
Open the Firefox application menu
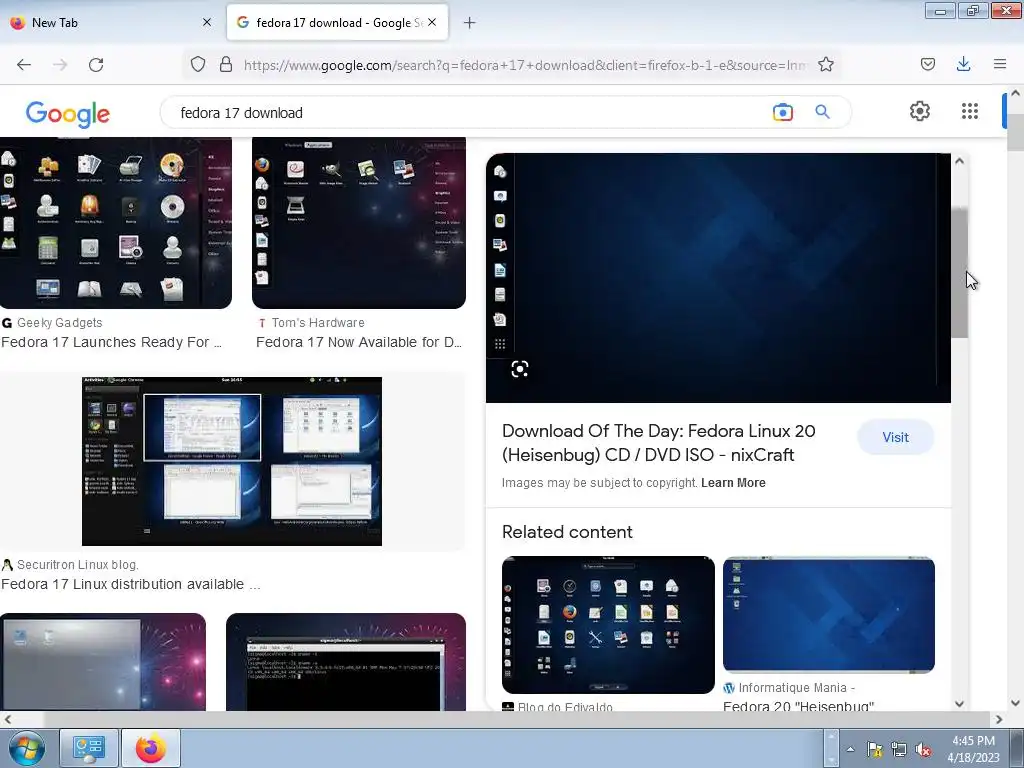[x=1000, y=64]
